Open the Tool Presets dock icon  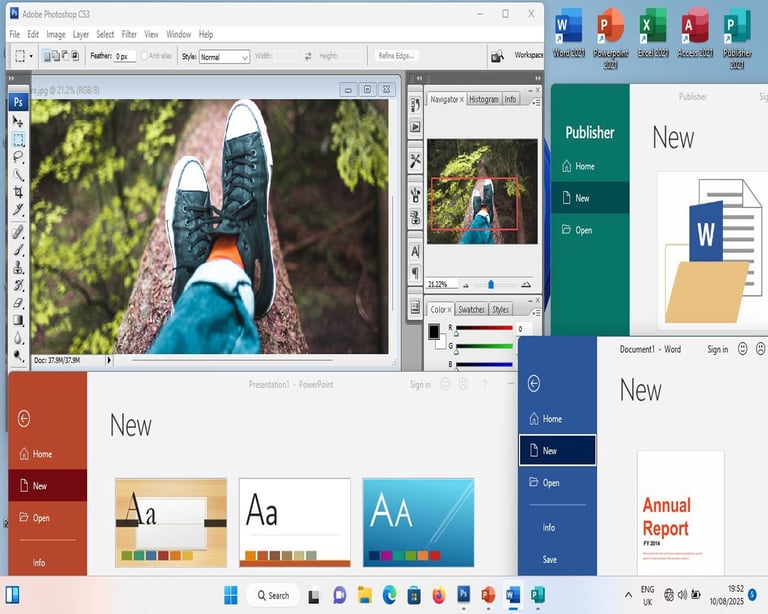[x=415, y=160]
